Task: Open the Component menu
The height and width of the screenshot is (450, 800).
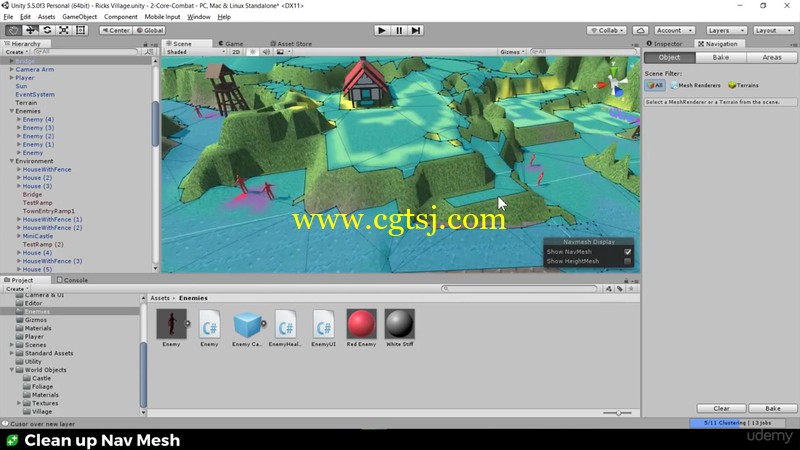Action: (120, 17)
